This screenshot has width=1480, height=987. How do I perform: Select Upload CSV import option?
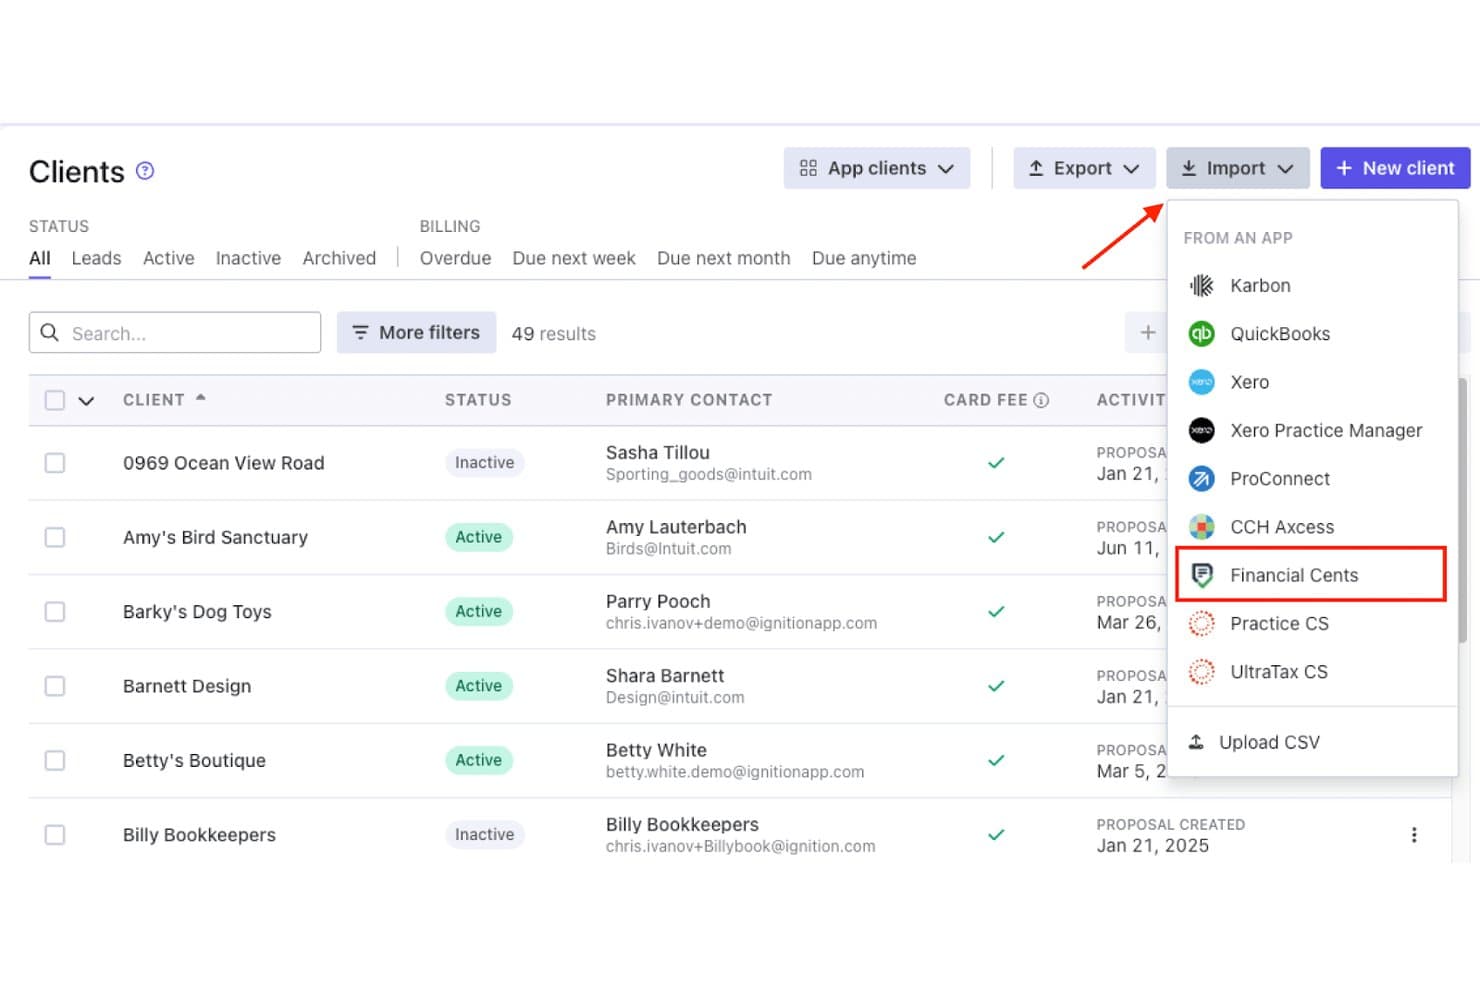coord(1312,742)
